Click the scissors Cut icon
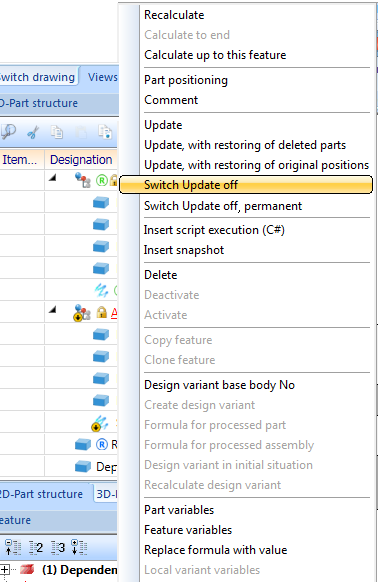 [33, 132]
